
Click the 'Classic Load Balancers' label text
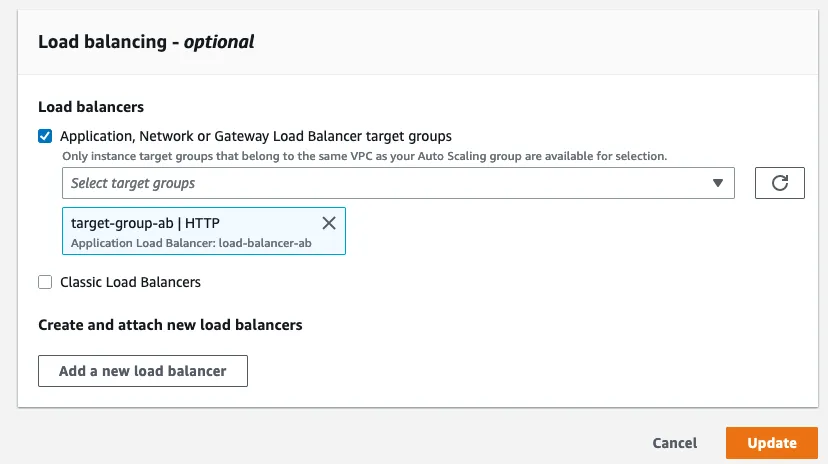click(x=130, y=282)
